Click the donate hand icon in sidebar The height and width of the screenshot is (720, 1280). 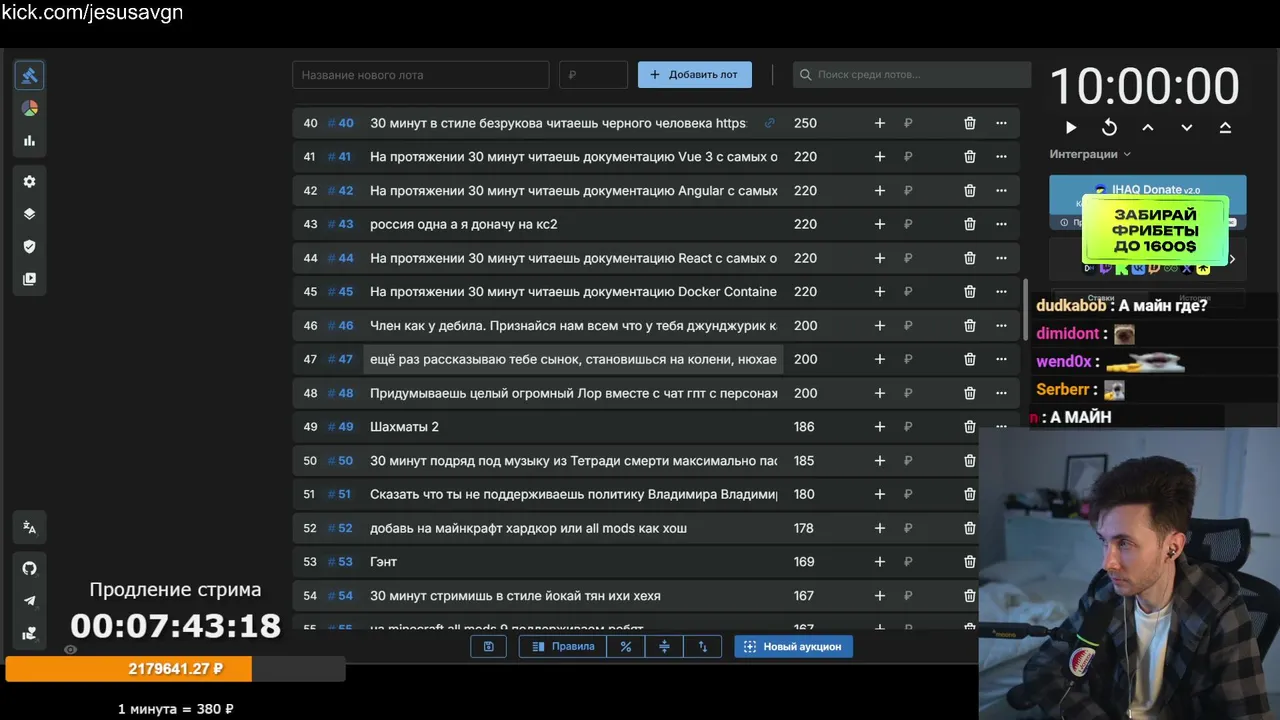pos(30,633)
